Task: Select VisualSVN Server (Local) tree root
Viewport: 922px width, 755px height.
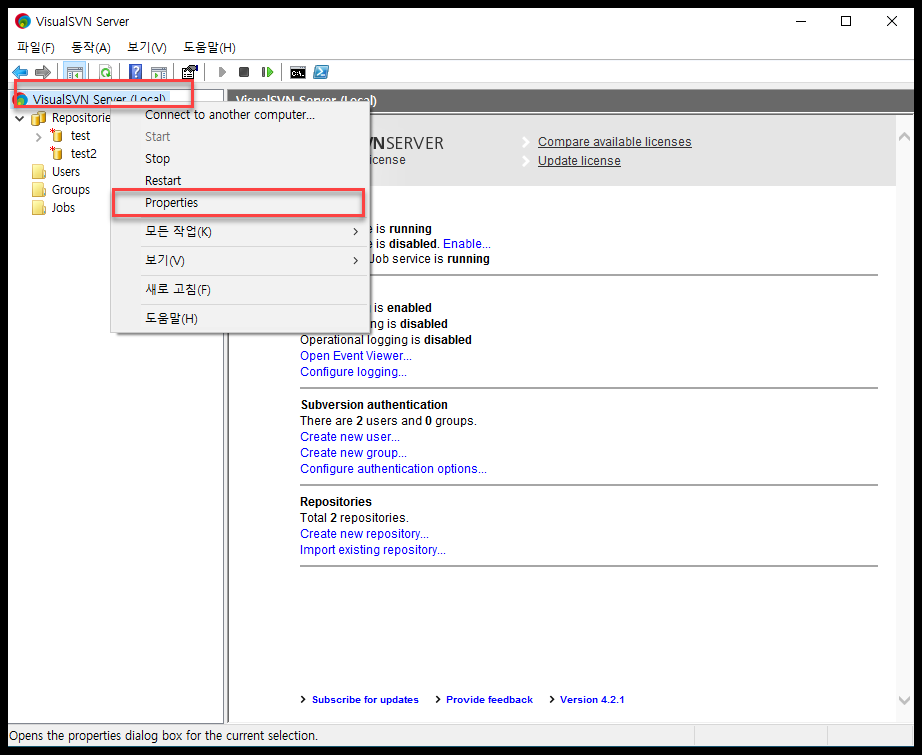Action: pos(99,99)
